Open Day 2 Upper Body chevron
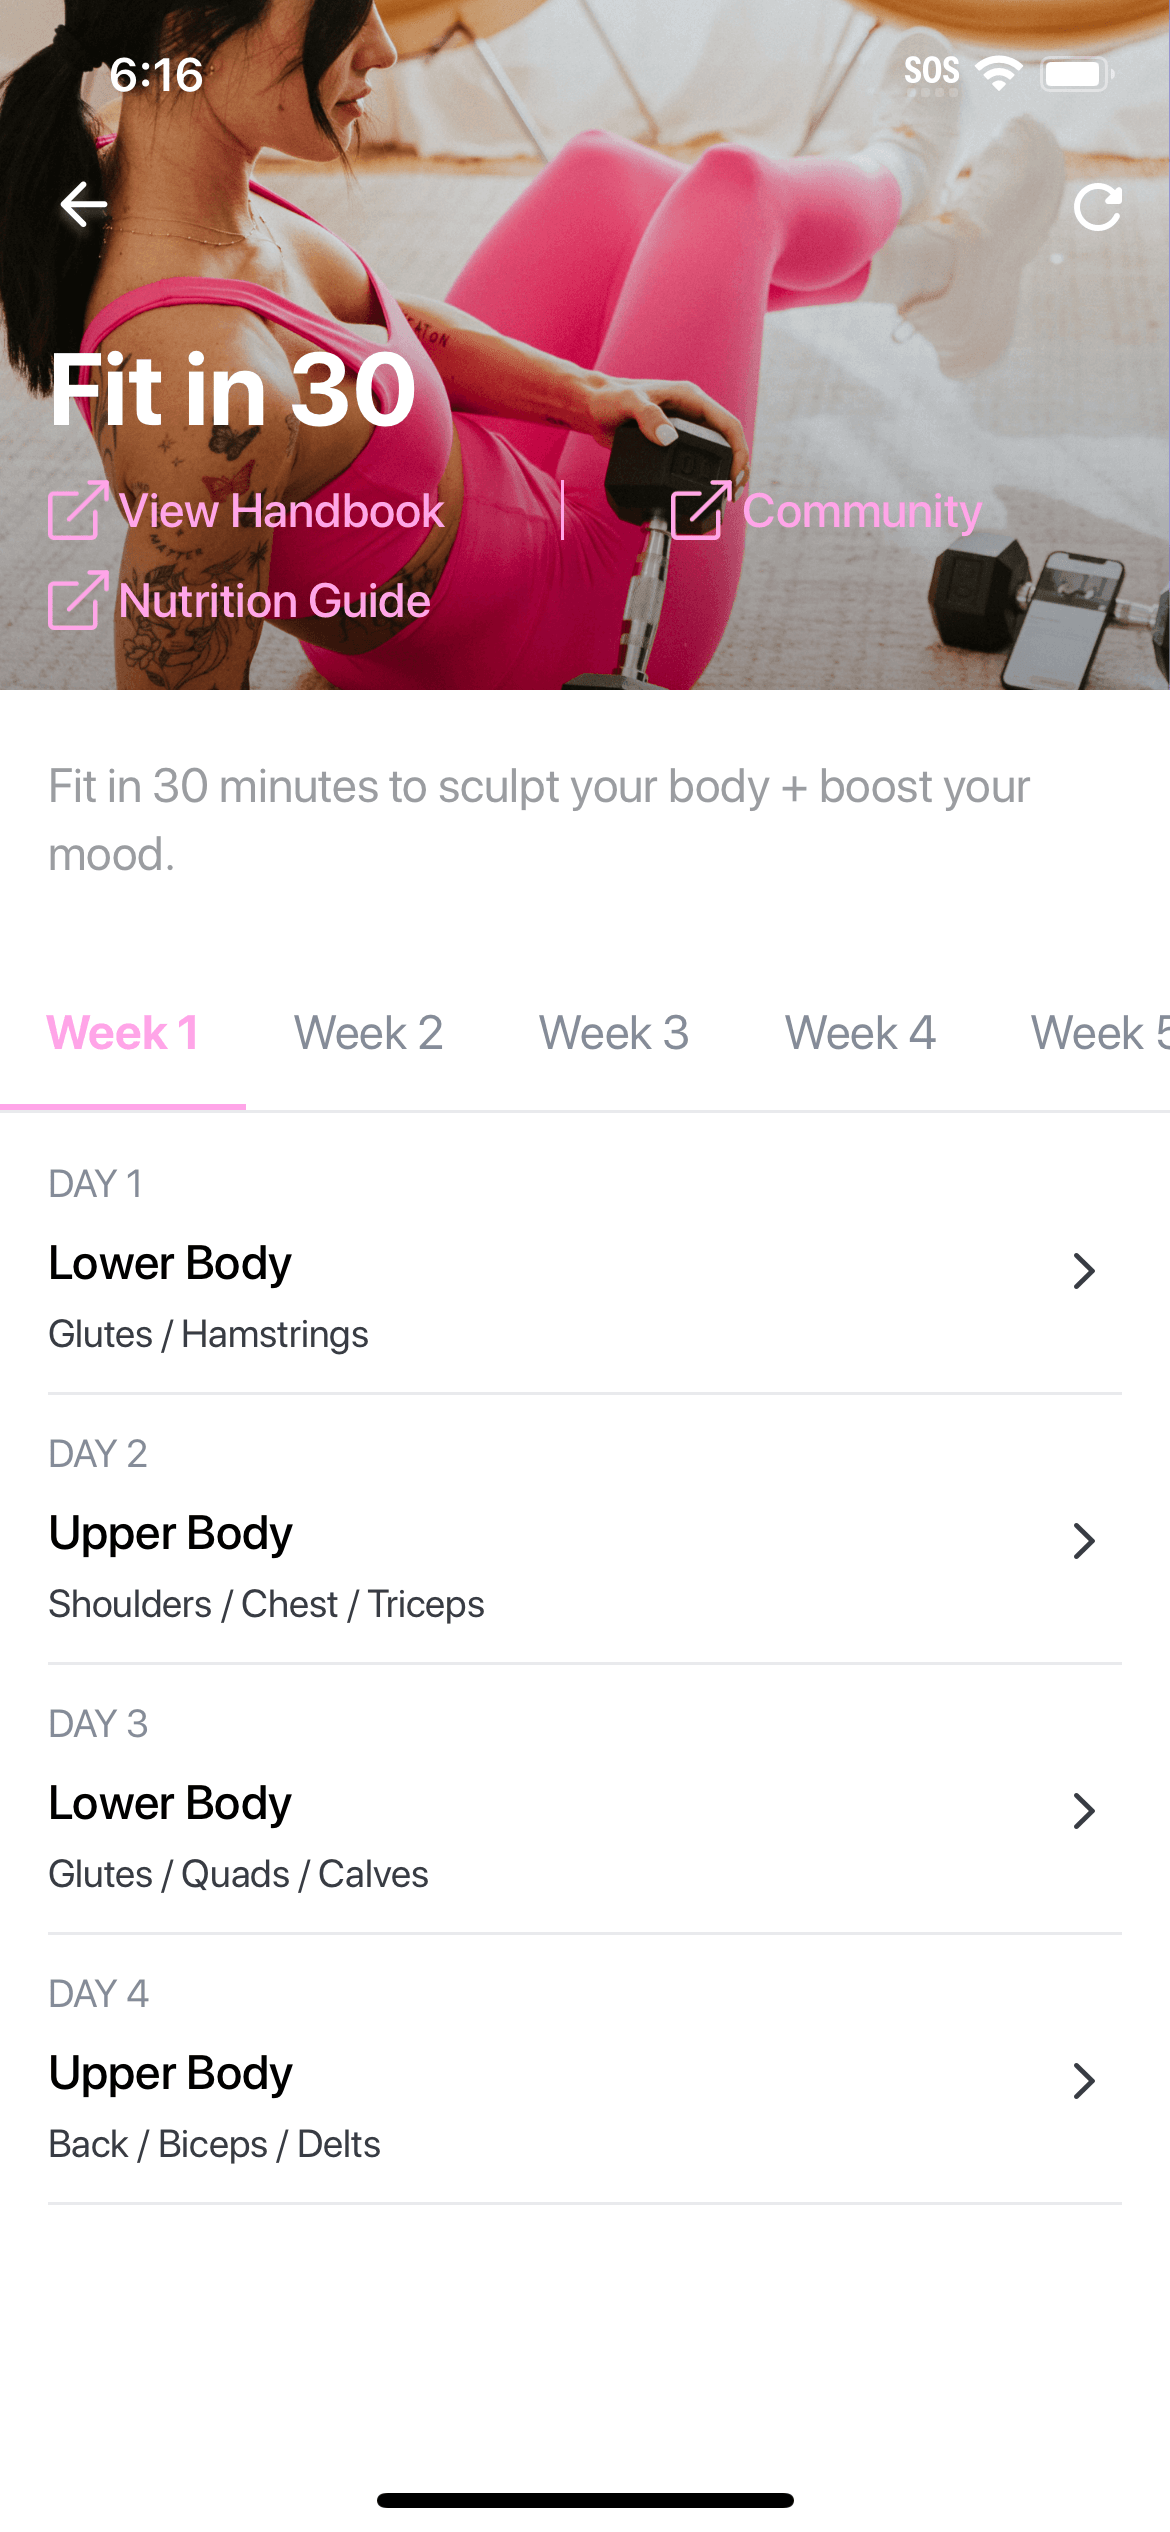1170x2532 pixels. tap(1084, 1541)
